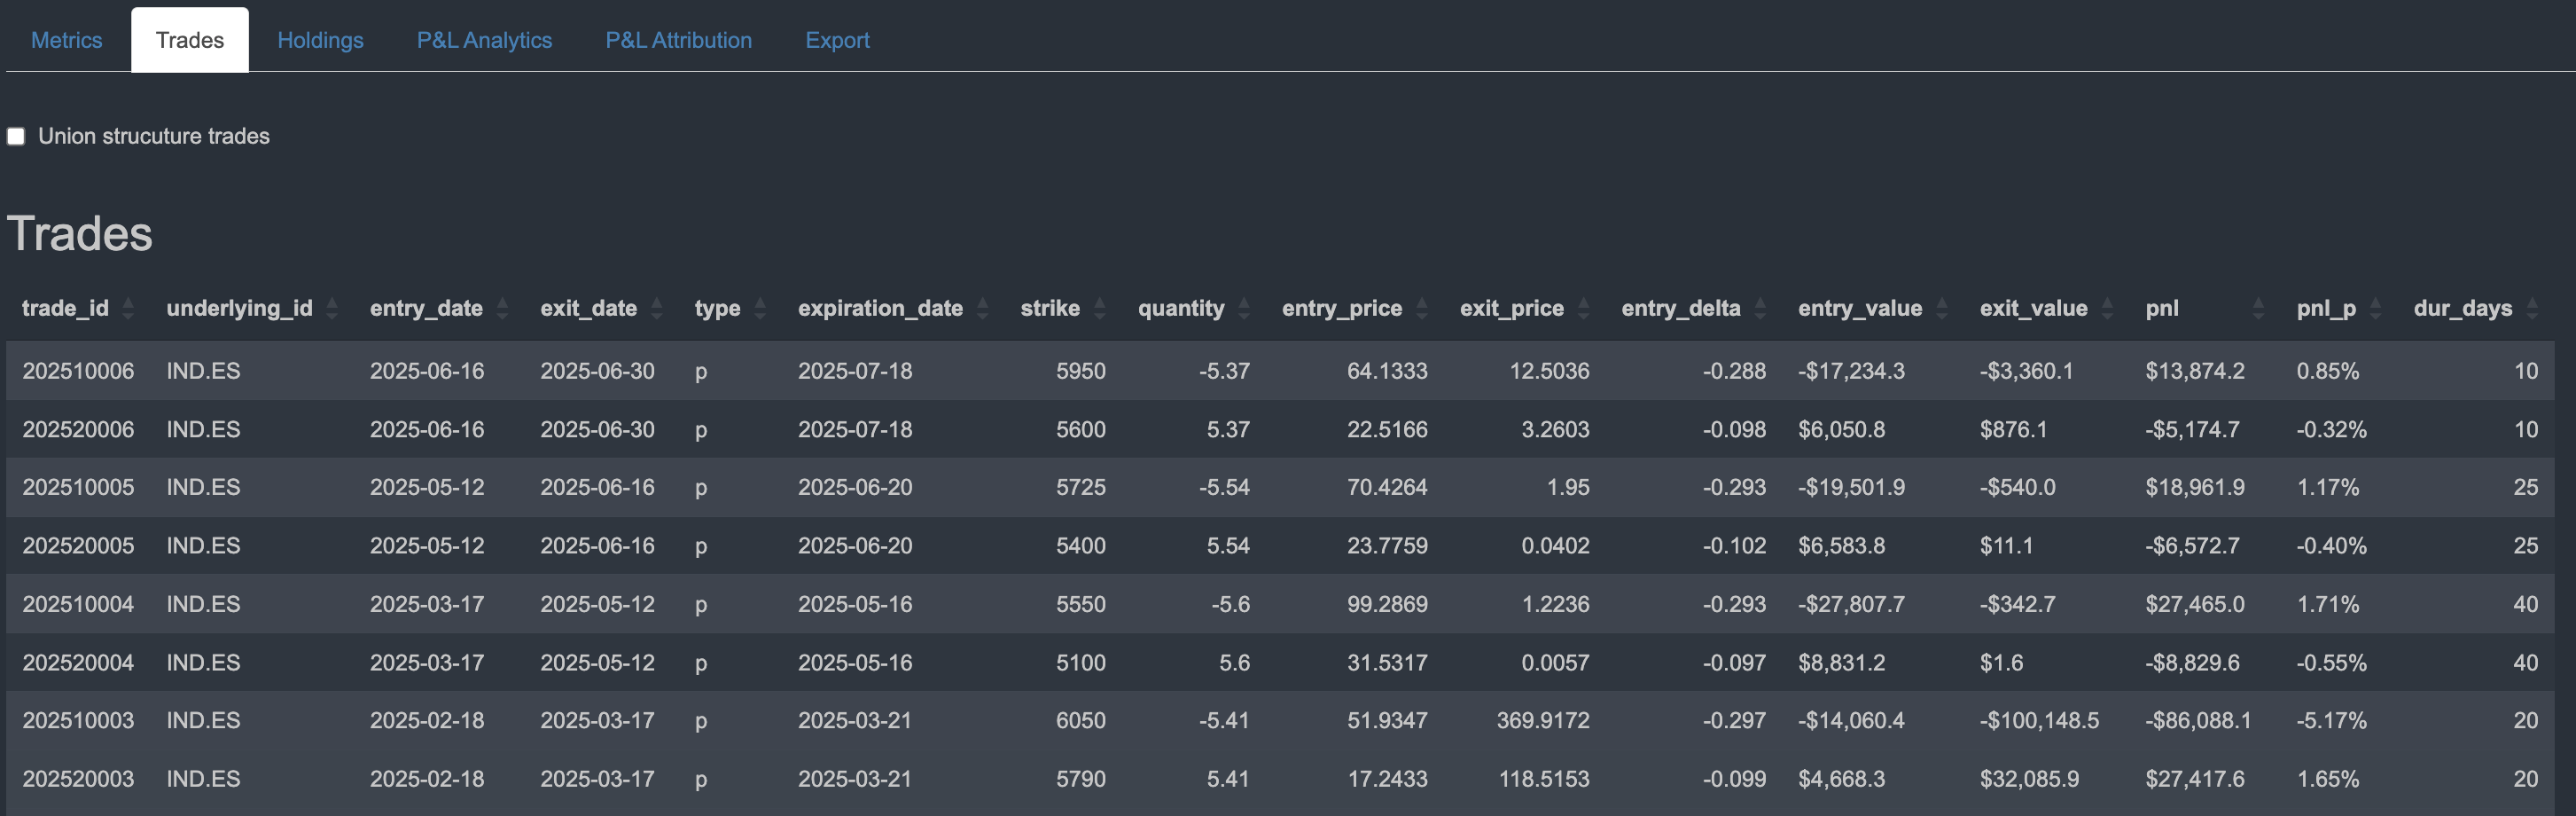Image resolution: width=2576 pixels, height=816 pixels.
Task: Go to the P&L Analytics tab
Action: pos(484,40)
